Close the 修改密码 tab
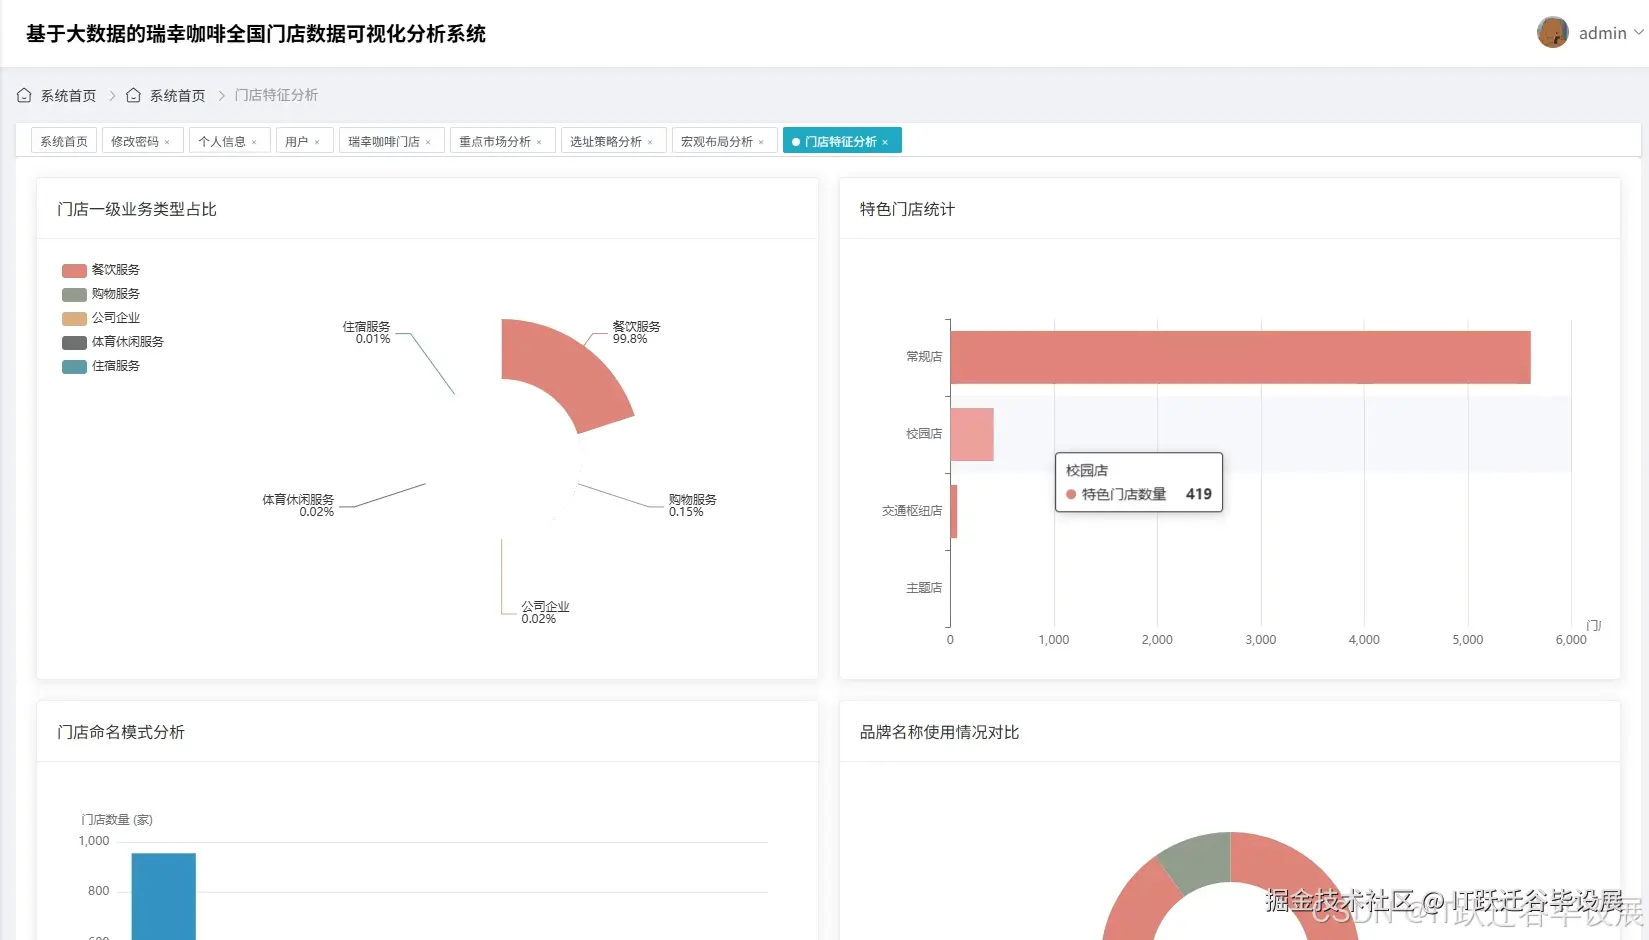The width and height of the screenshot is (1649, 940). [167, 142]
